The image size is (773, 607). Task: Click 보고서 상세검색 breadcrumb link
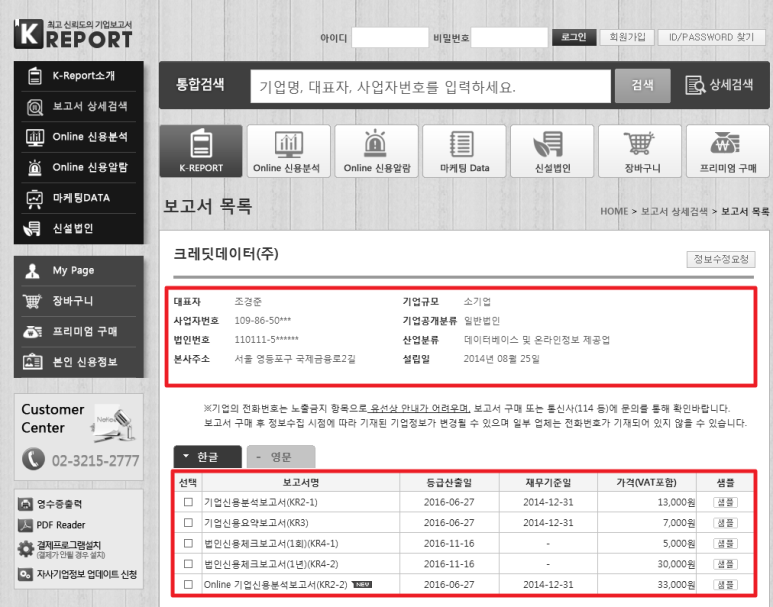point(674,212)
